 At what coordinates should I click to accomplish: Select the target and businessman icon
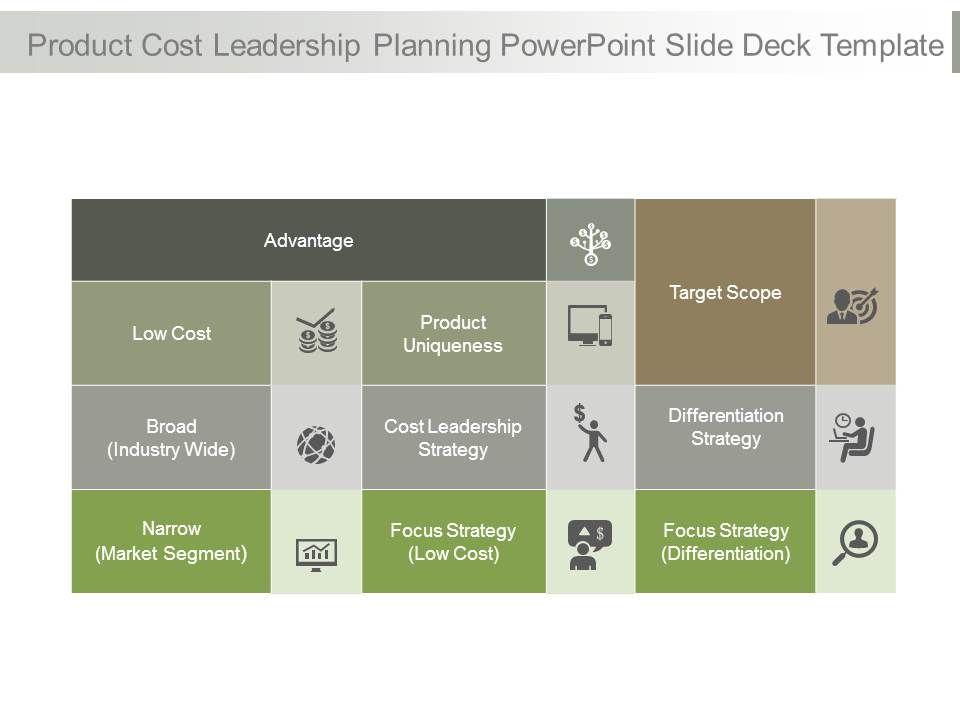coord(855,305)
